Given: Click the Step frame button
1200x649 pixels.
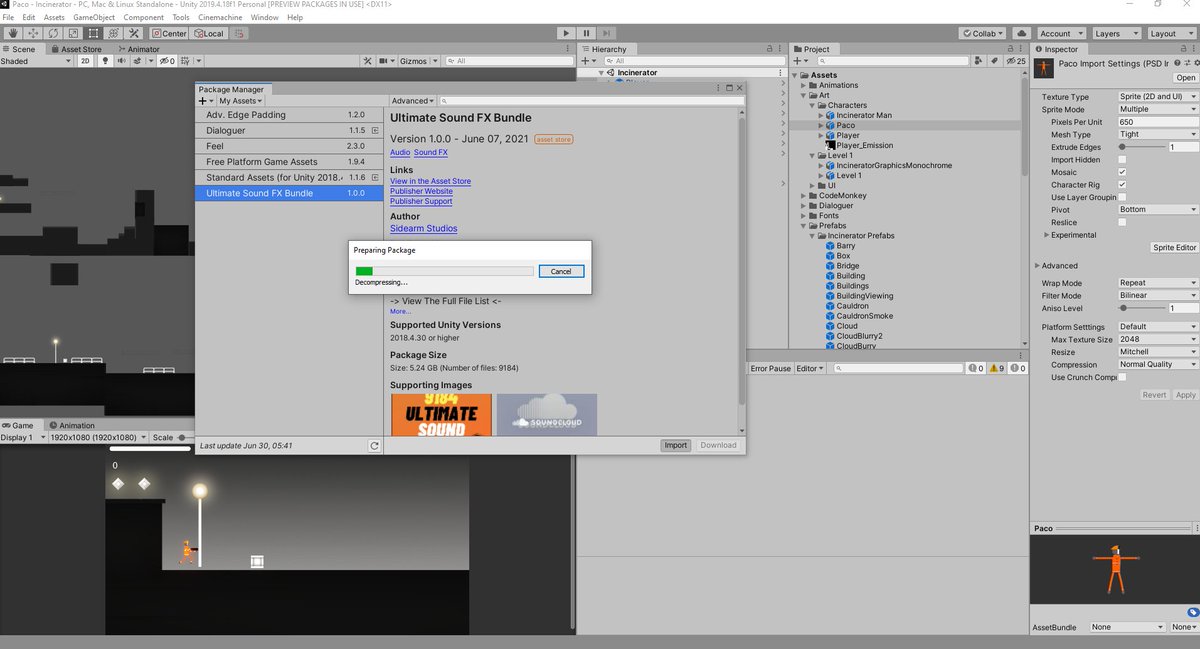Looking at the screenshot, I should [x=608, y=33].
